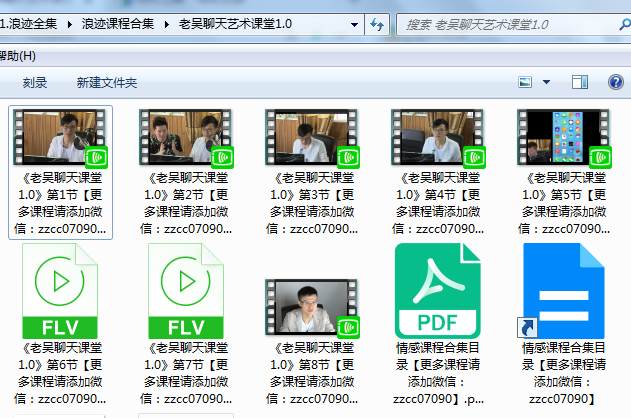Click the 刻录 toolbar button
The height and width of the screenshot is (418, 631).
coord(35,83)
